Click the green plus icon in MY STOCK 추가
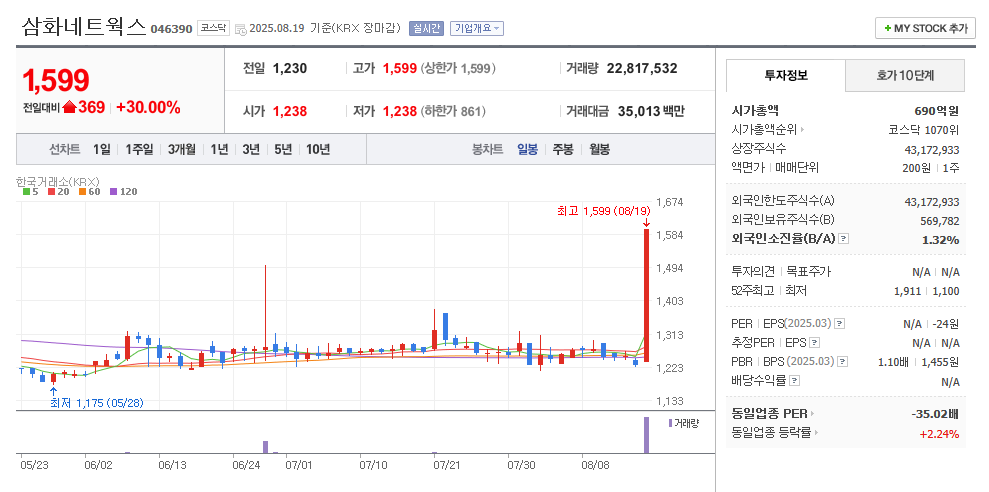The height and width of the screenshot is (492, 989). pyautogui.click(x=888, y=28)
